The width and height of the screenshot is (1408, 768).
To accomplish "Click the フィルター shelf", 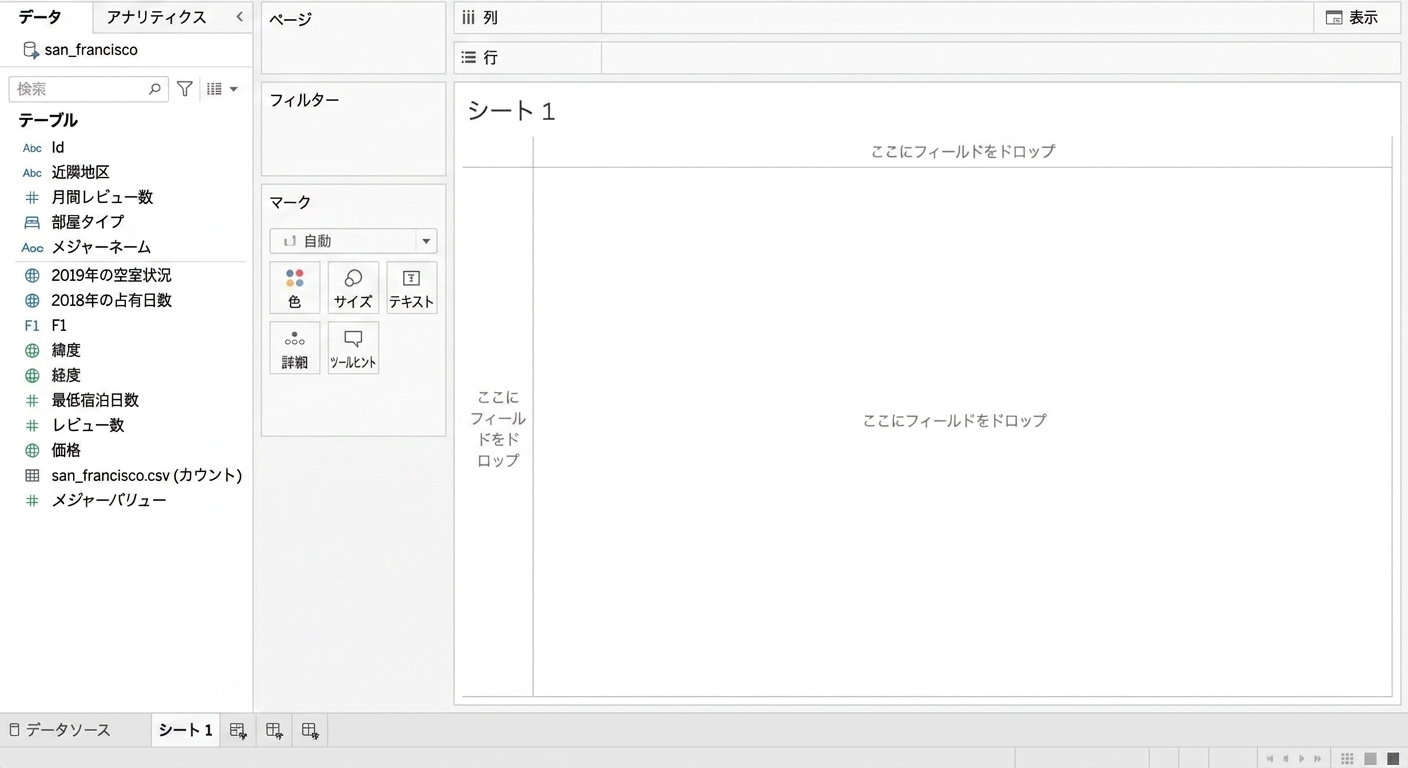I will [x=353, y=129].
